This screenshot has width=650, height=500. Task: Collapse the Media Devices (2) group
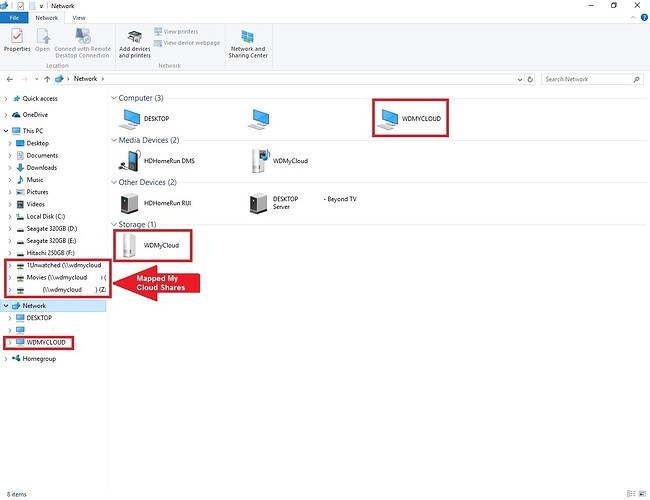(x=114, y=140)
